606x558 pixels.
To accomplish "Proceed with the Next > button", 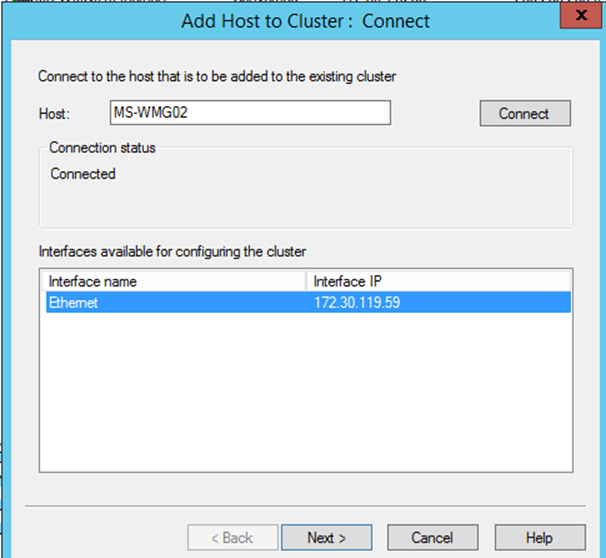I will pos(327,537).
